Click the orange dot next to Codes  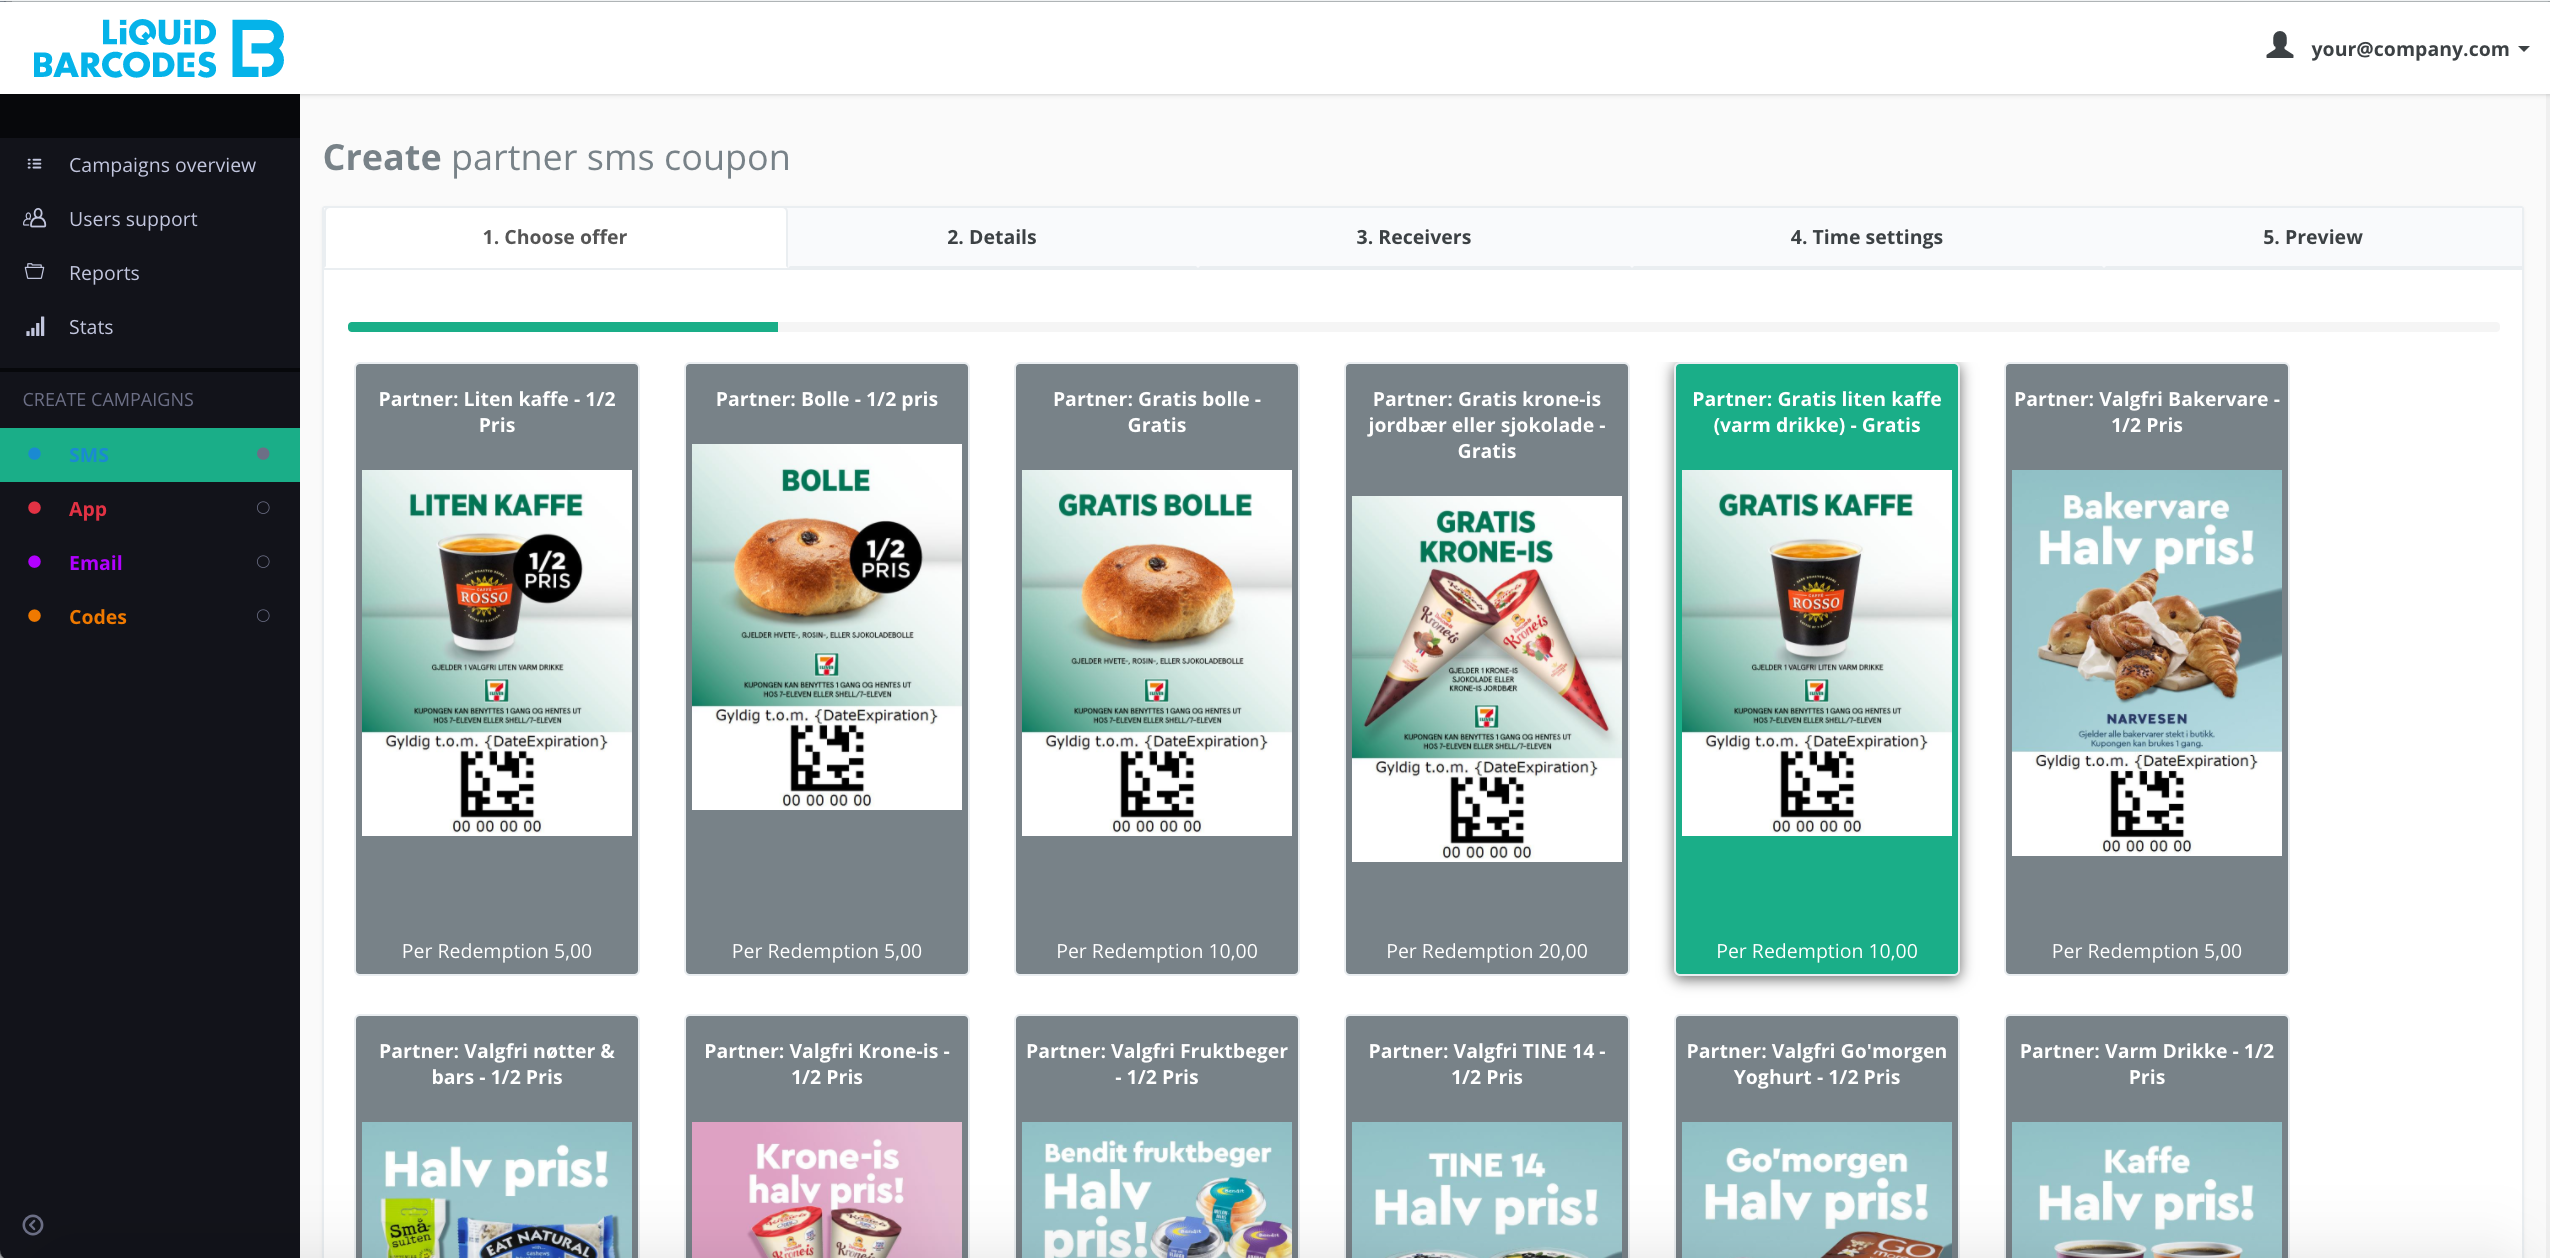click(x=35, y=616)
